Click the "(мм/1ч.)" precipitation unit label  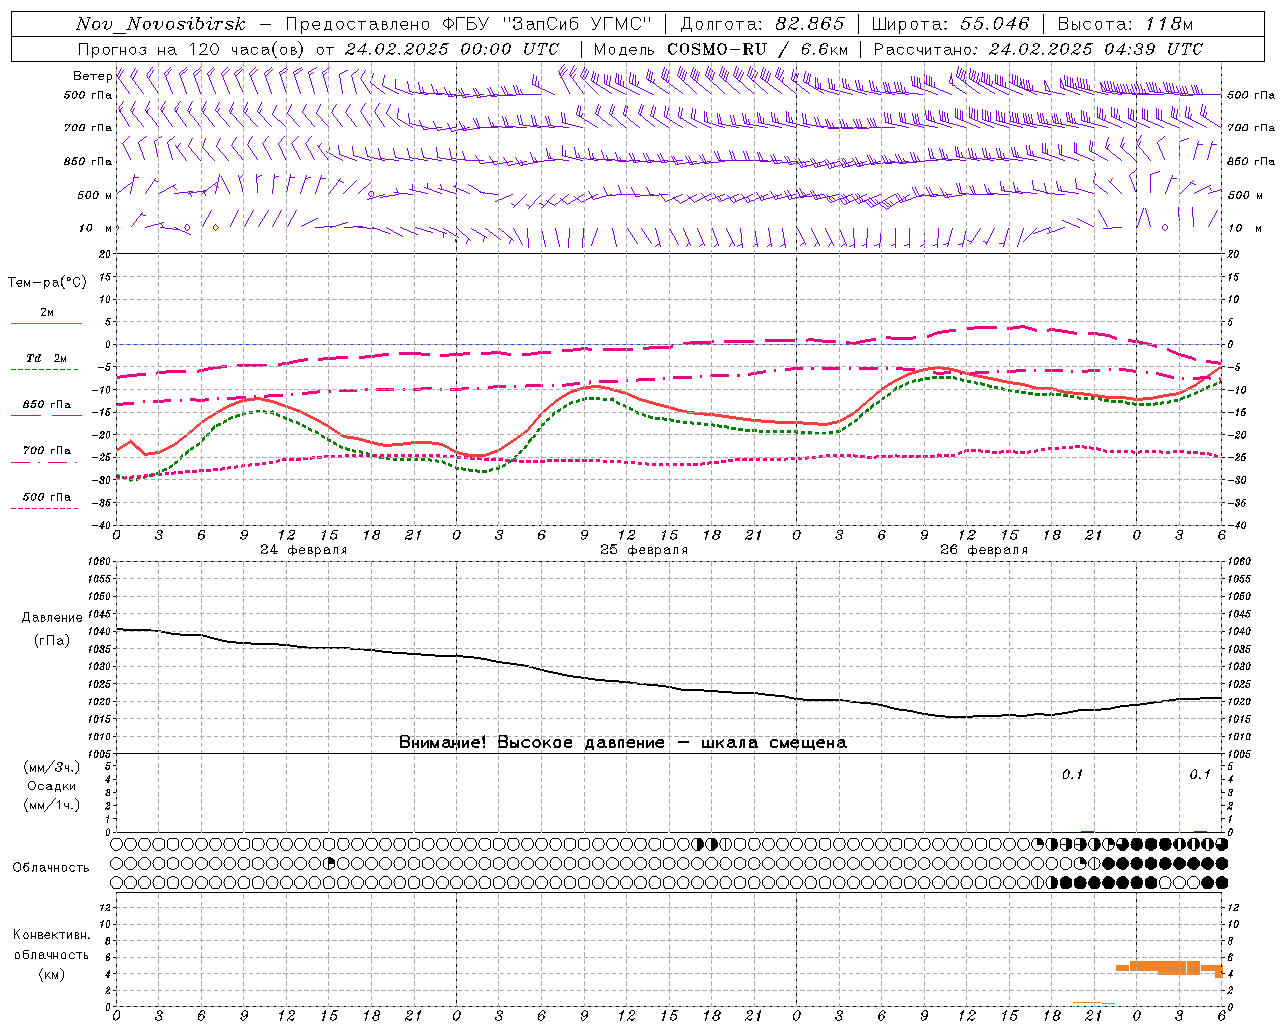tap(52, 805)
